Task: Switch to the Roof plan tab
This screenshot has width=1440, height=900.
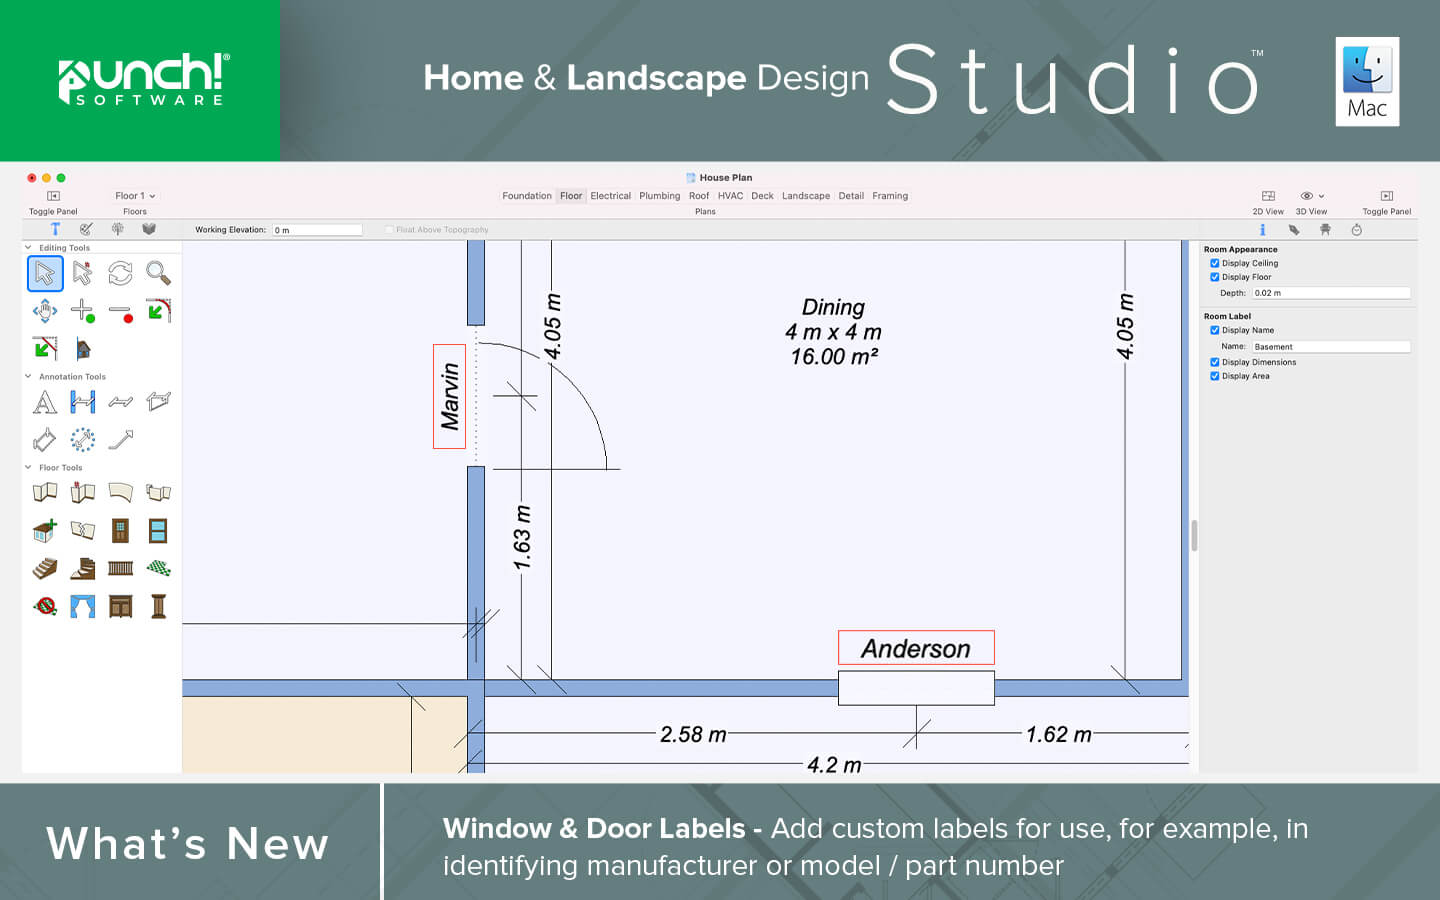Action: (699, 196)
